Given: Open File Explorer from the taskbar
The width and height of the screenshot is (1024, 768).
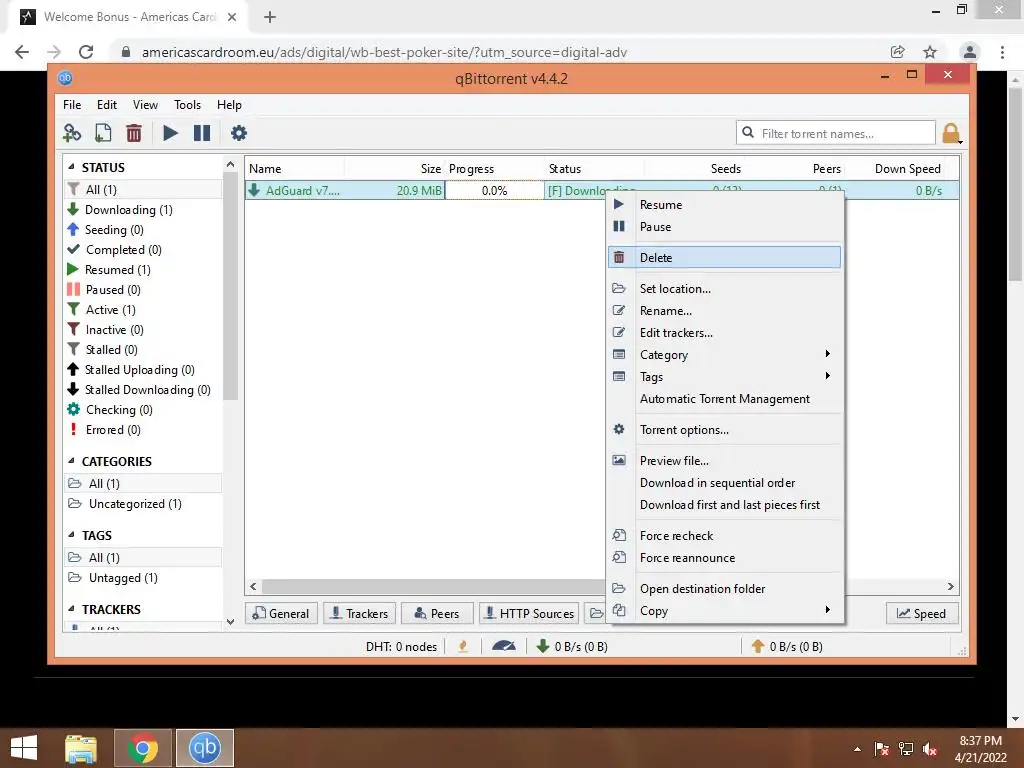Looking at the screenshot, I should tap(81, 748).
